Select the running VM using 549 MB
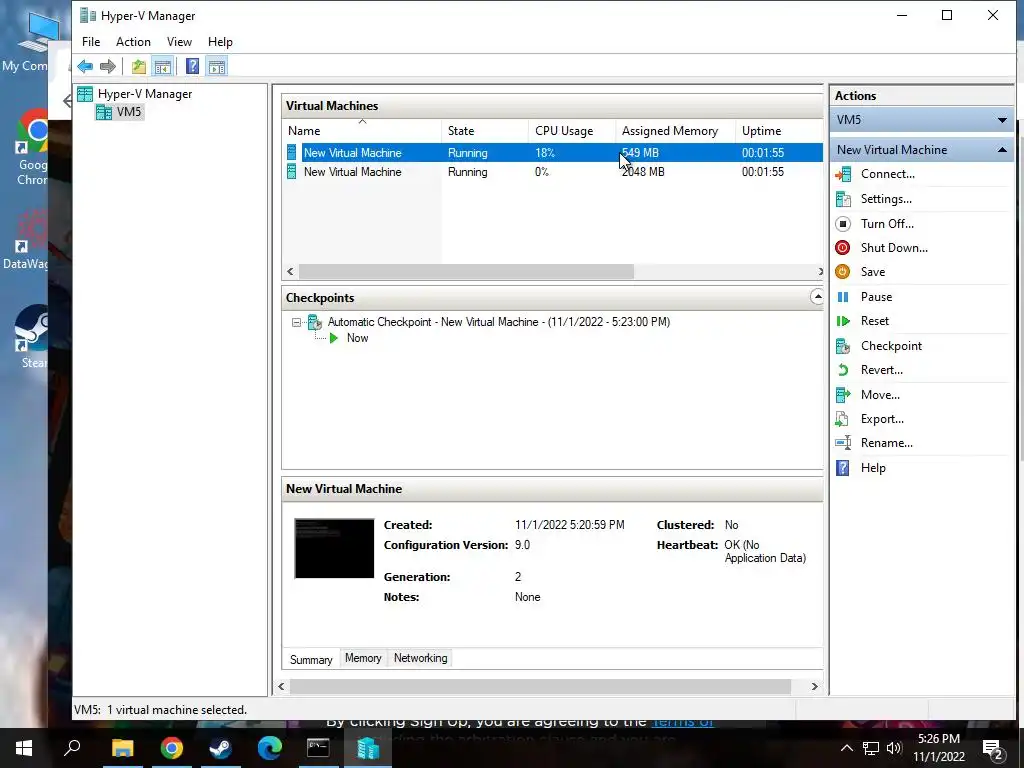Viewport: 1024px width, 768px height. click(552, 153)
